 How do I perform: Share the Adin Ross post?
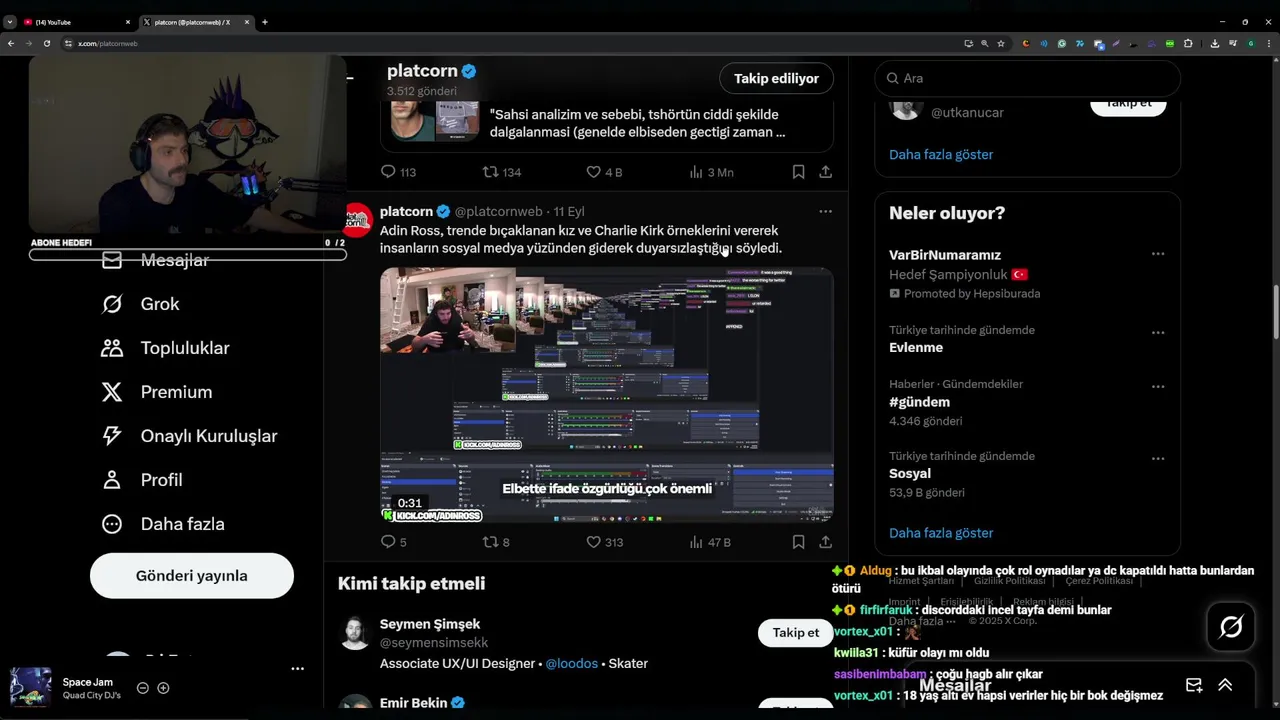tap(825, 542)
